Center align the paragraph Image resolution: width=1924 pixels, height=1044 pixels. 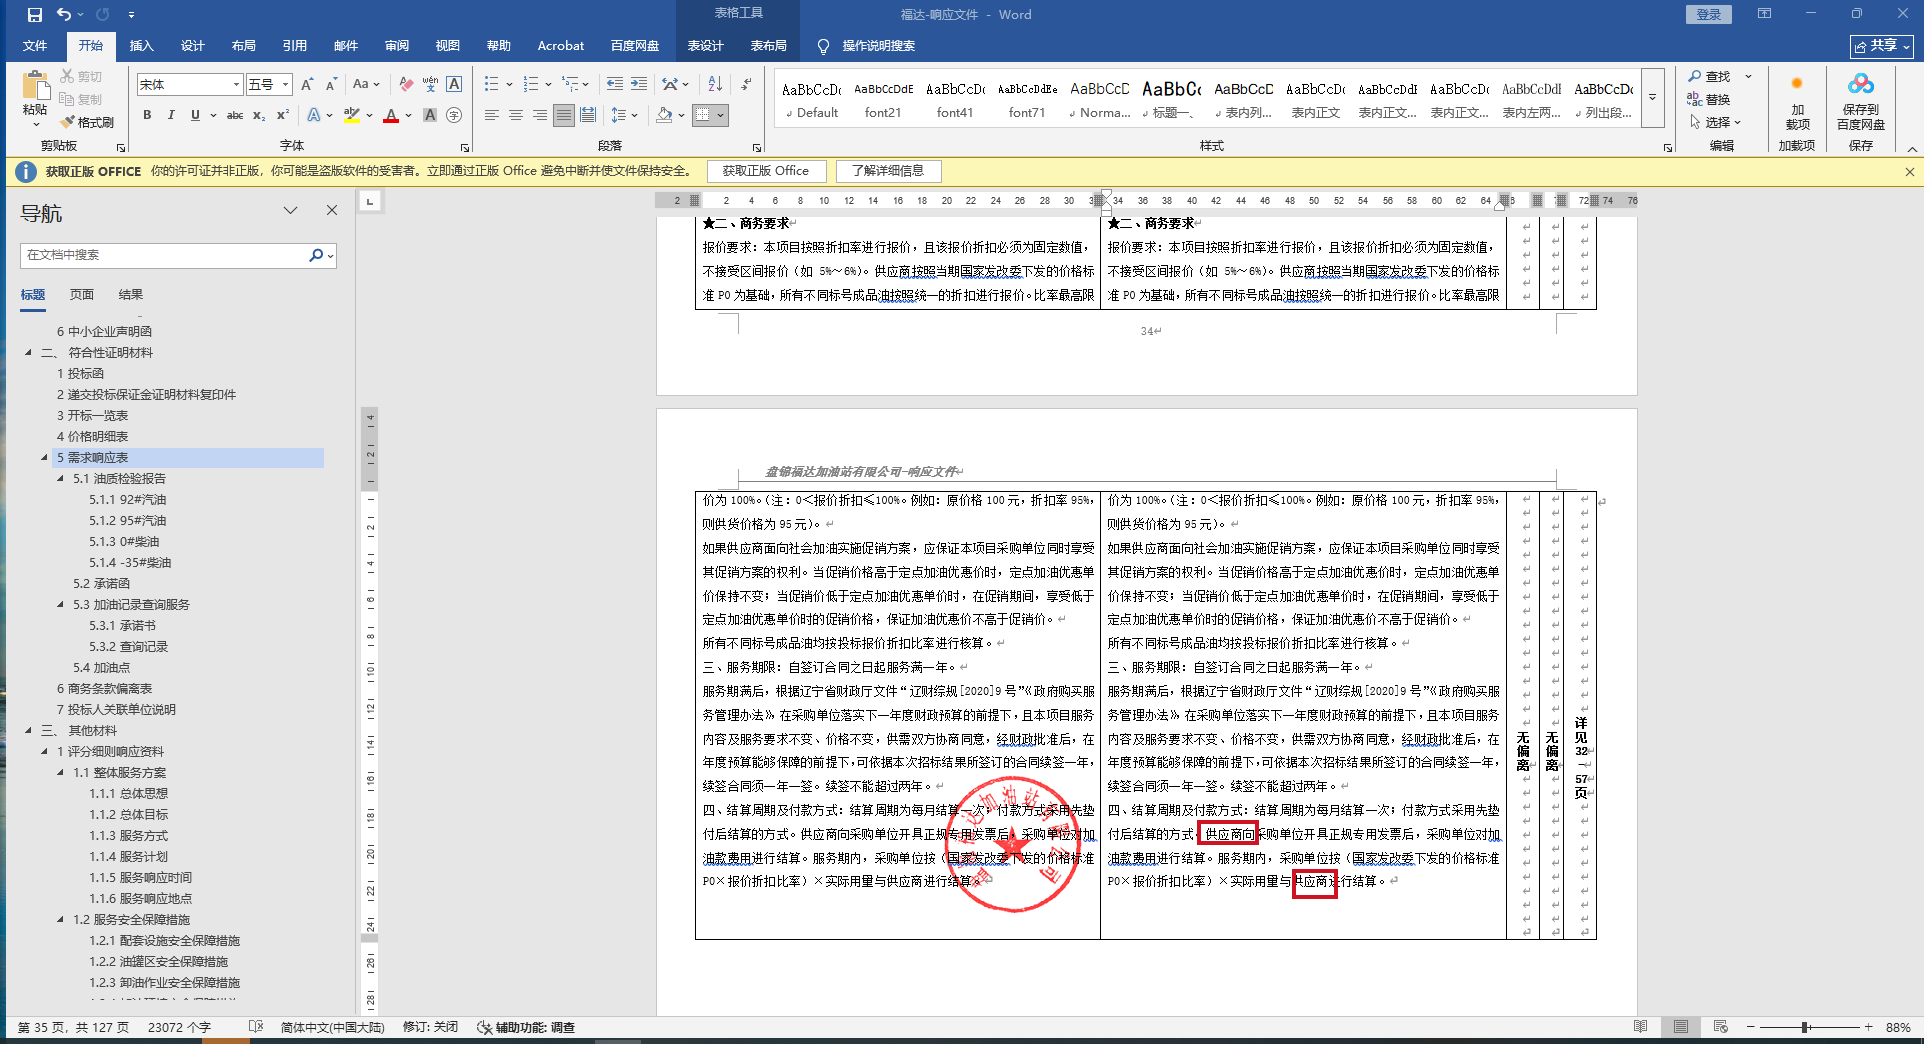coord(516,115)
